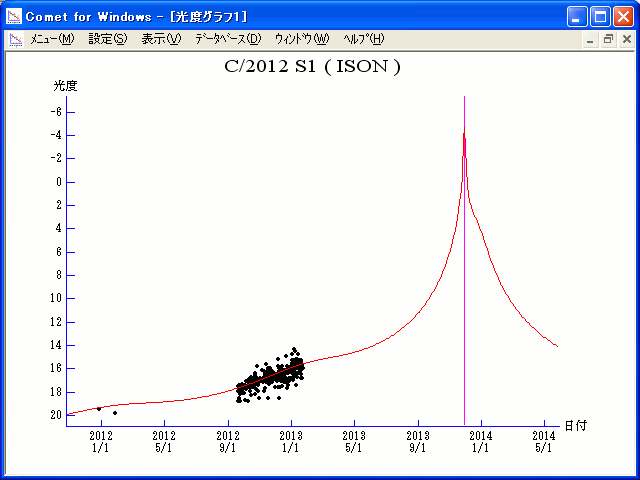Click the 2013 5/1 date axis label
This screenshot has height=480, width=640.
tap(354, 442)
